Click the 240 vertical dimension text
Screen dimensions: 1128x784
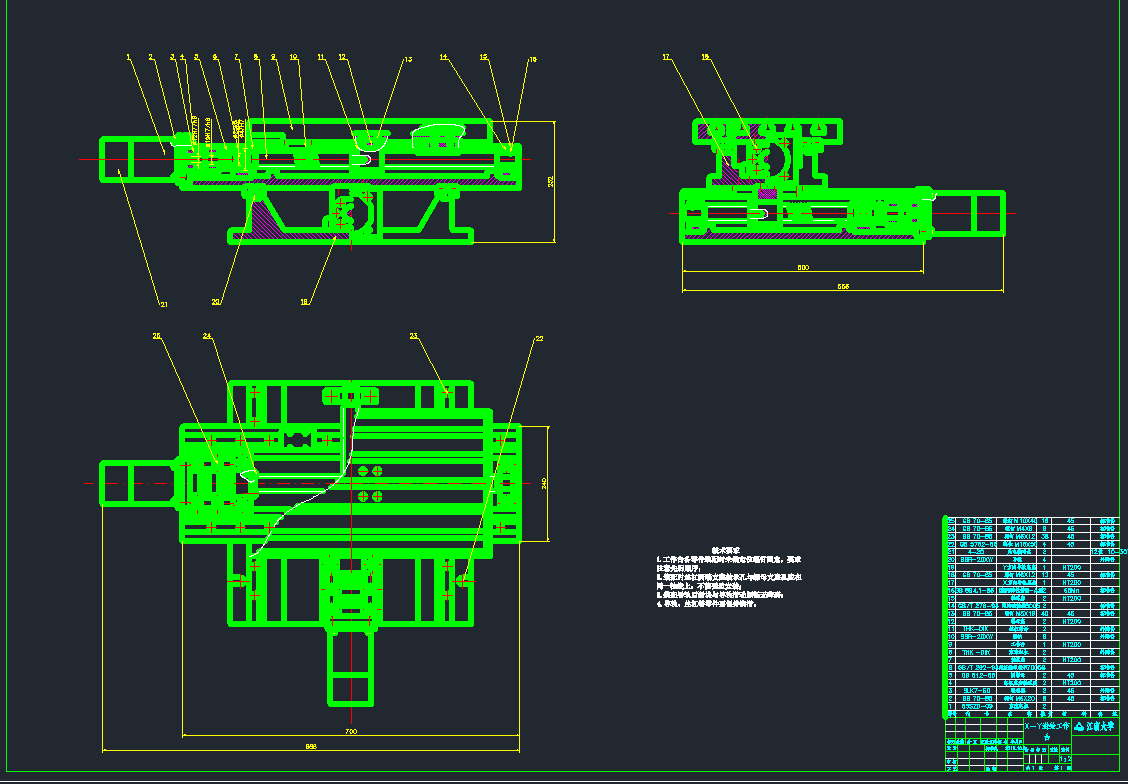(544, 482)
